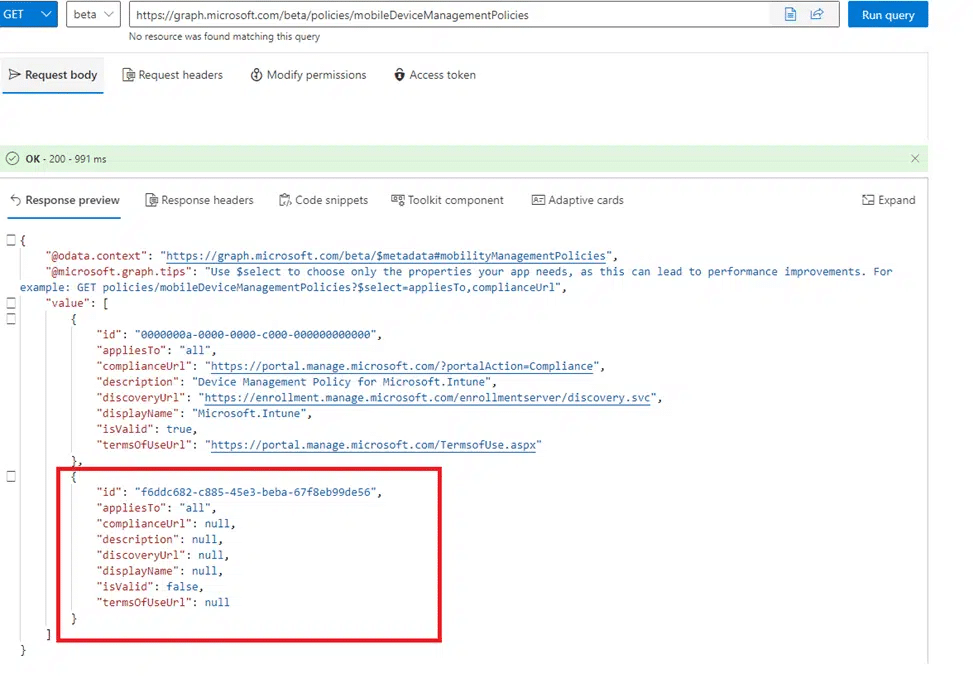Switch to the Code snippets tab

point(323,200)
